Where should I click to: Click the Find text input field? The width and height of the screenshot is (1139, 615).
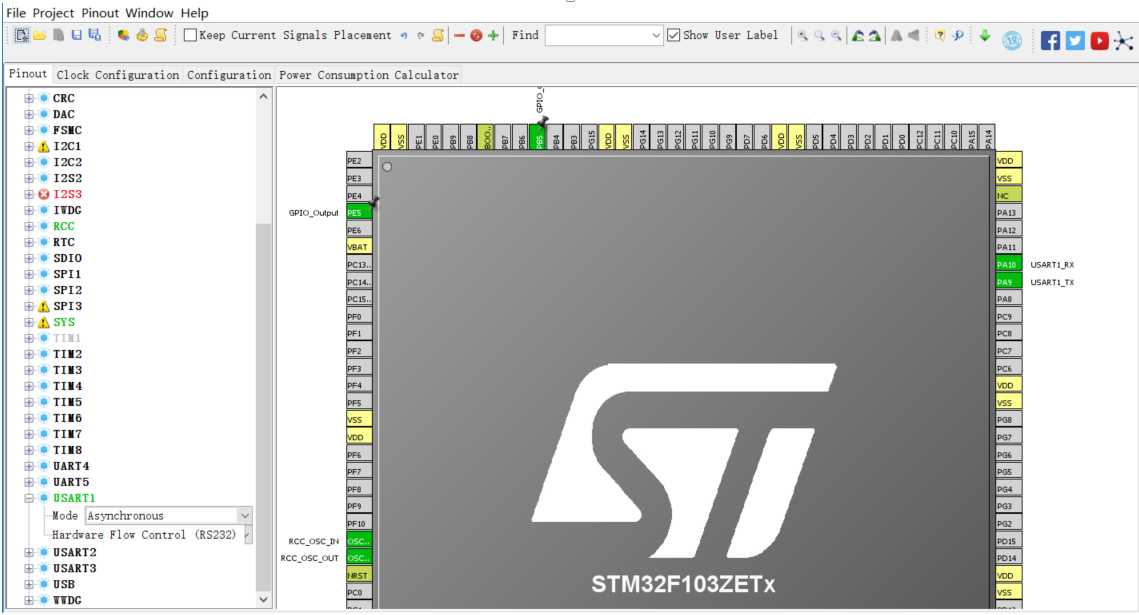[597, 35]
